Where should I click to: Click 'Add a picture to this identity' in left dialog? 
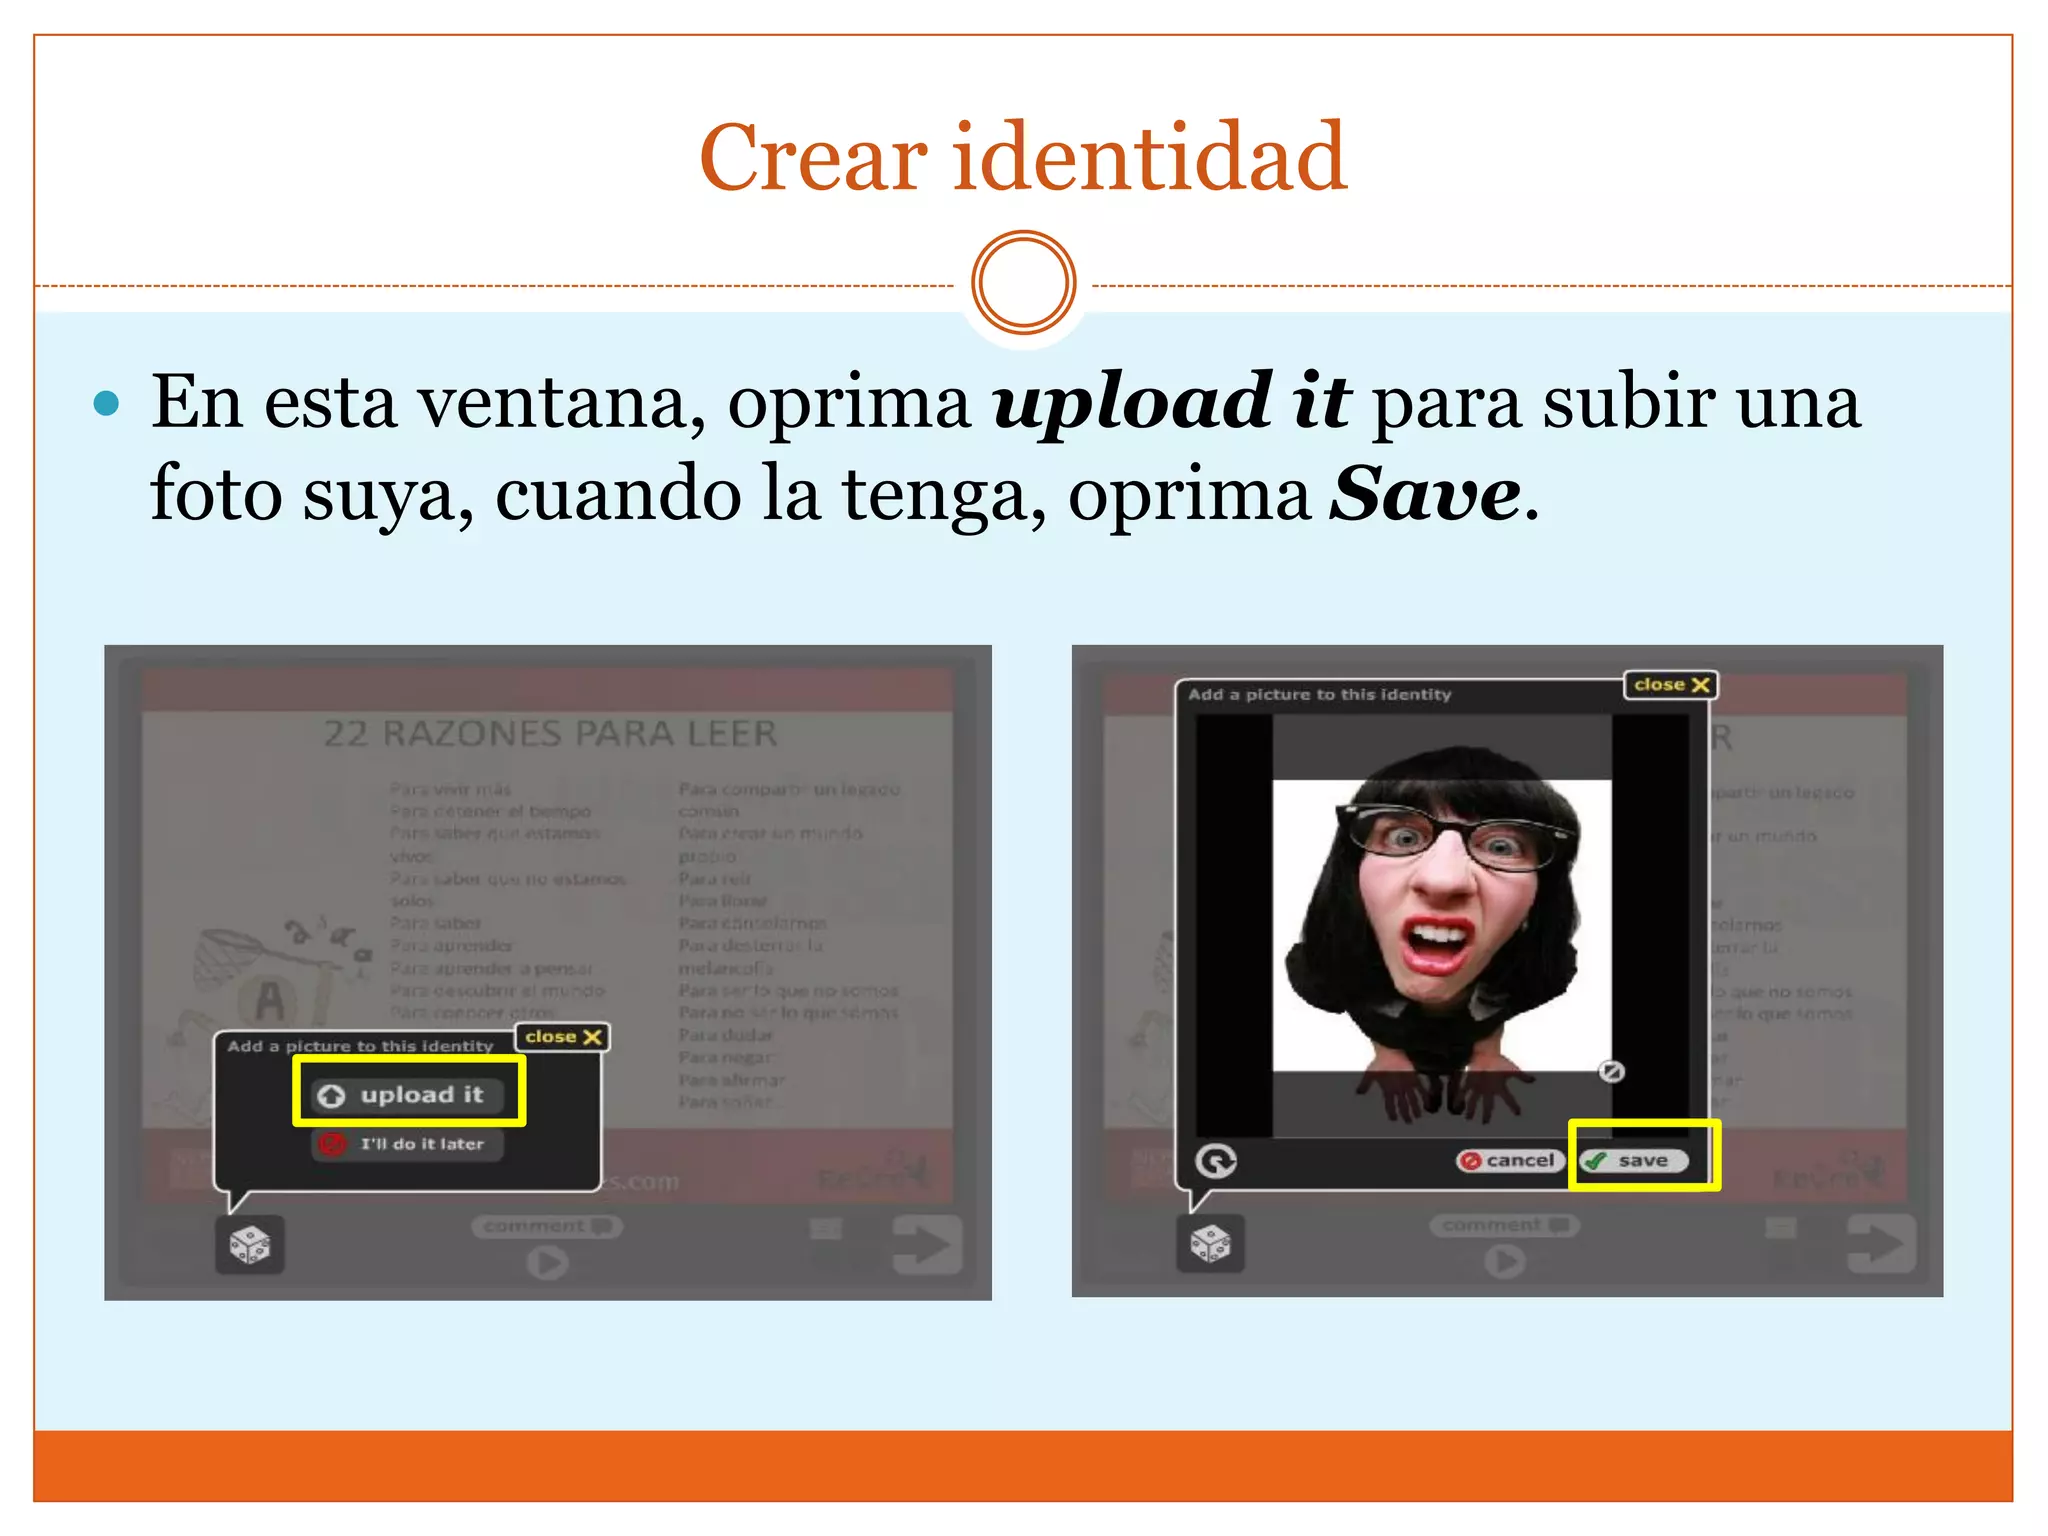pyautogui.click(x=360, y=1046)
